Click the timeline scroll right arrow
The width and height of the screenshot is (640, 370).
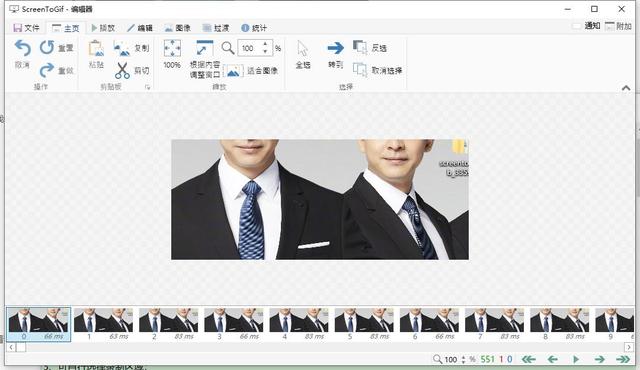629,347
